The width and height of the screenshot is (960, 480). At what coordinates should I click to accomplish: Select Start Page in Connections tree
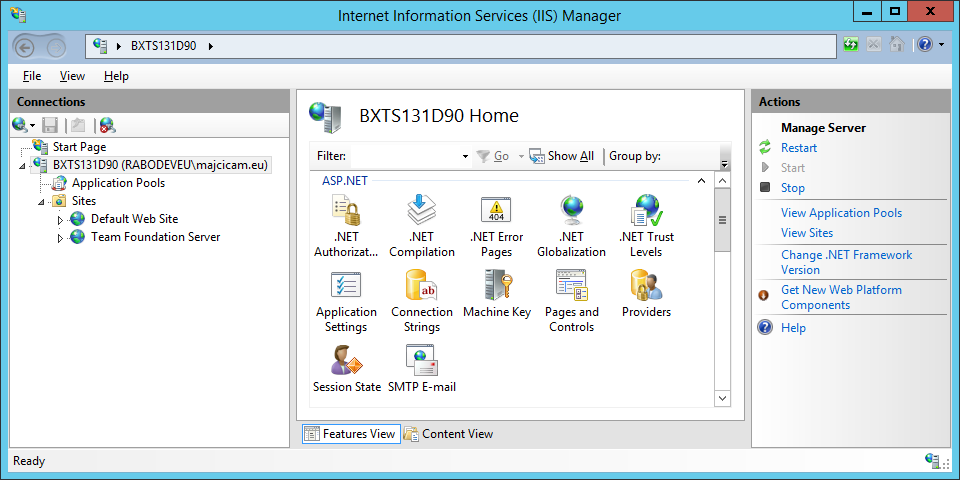79,147
